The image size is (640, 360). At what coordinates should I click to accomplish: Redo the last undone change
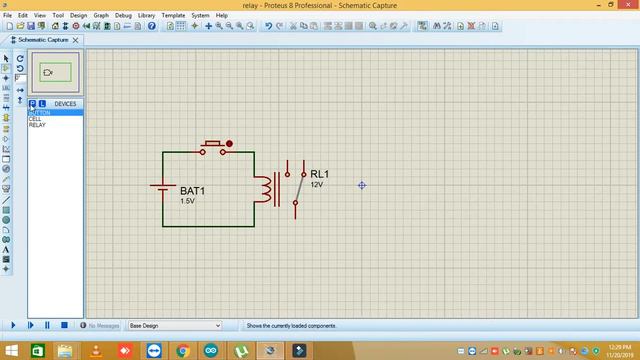[279, 26]
